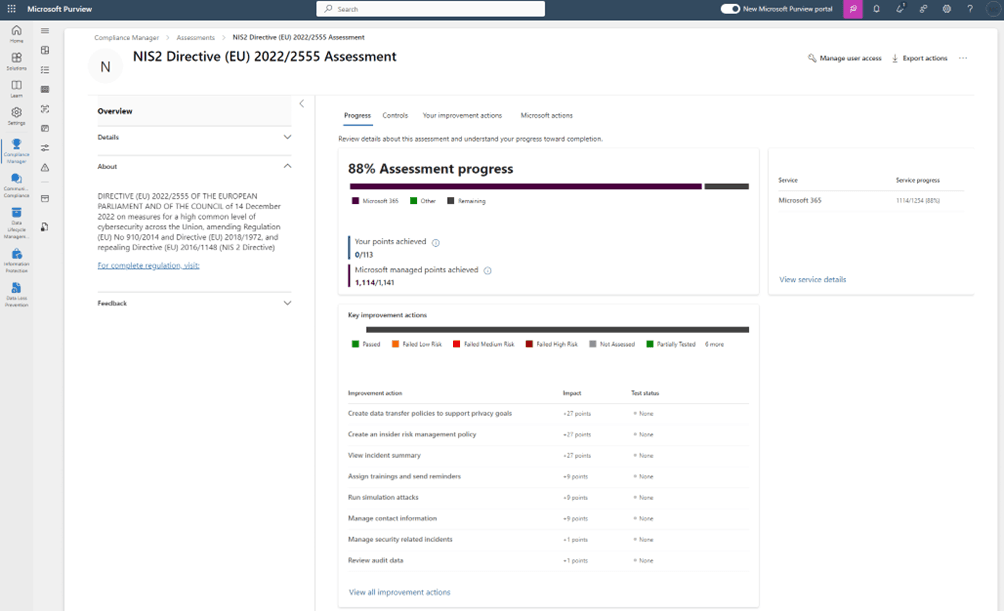Click the scan frame icon in secondary nav
Image resolution: width=1004 pixels, height=611 pixels.
point(45,109)
